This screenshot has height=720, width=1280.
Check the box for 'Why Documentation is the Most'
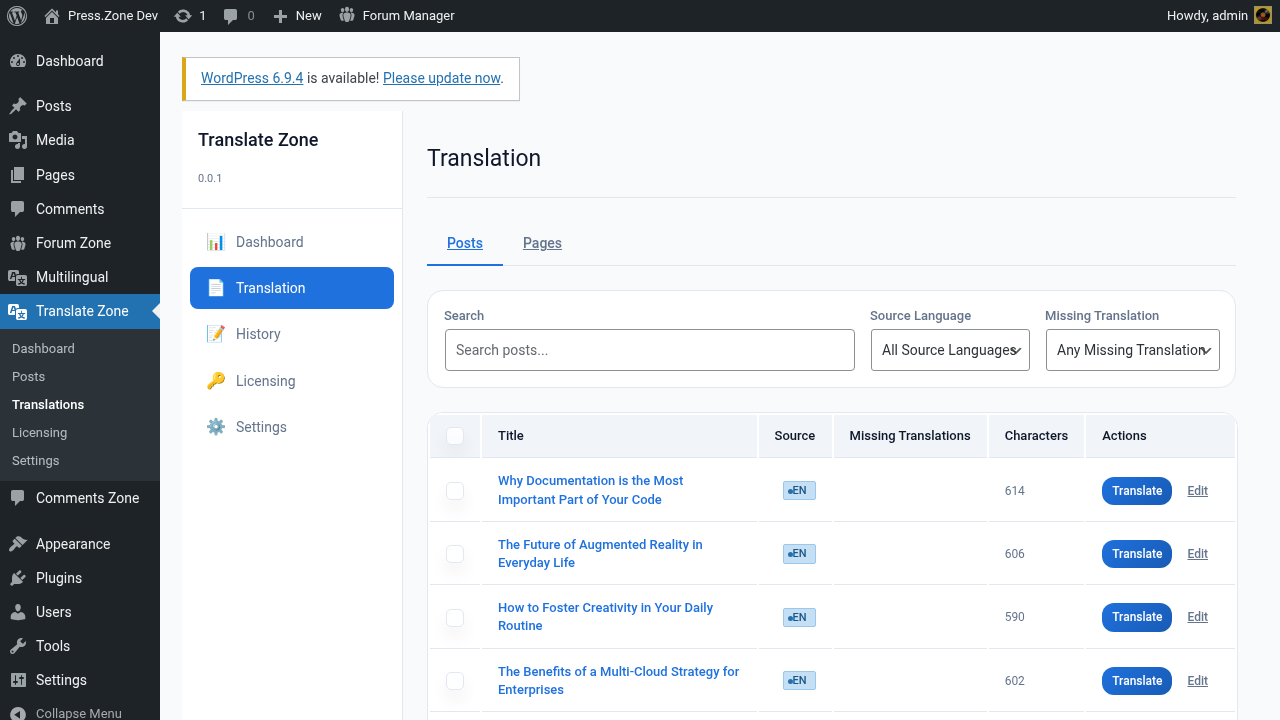tap(455, 491)
